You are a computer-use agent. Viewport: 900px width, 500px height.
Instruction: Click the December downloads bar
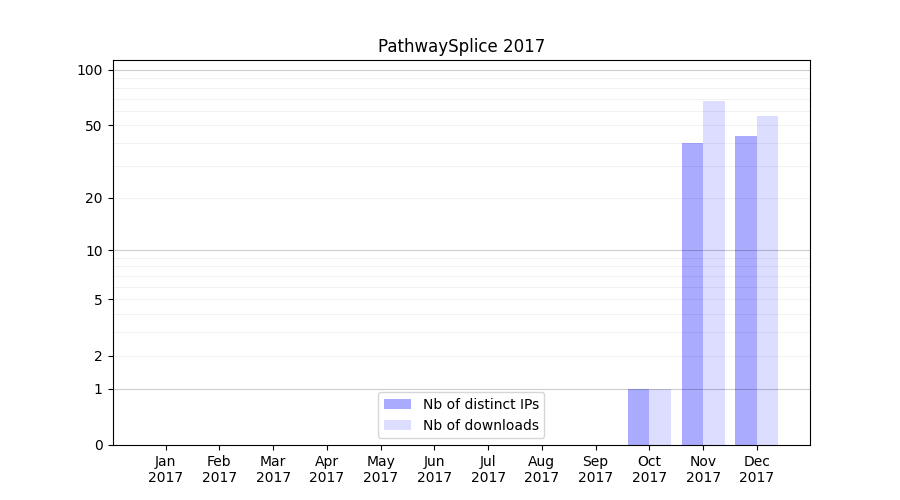767,280
